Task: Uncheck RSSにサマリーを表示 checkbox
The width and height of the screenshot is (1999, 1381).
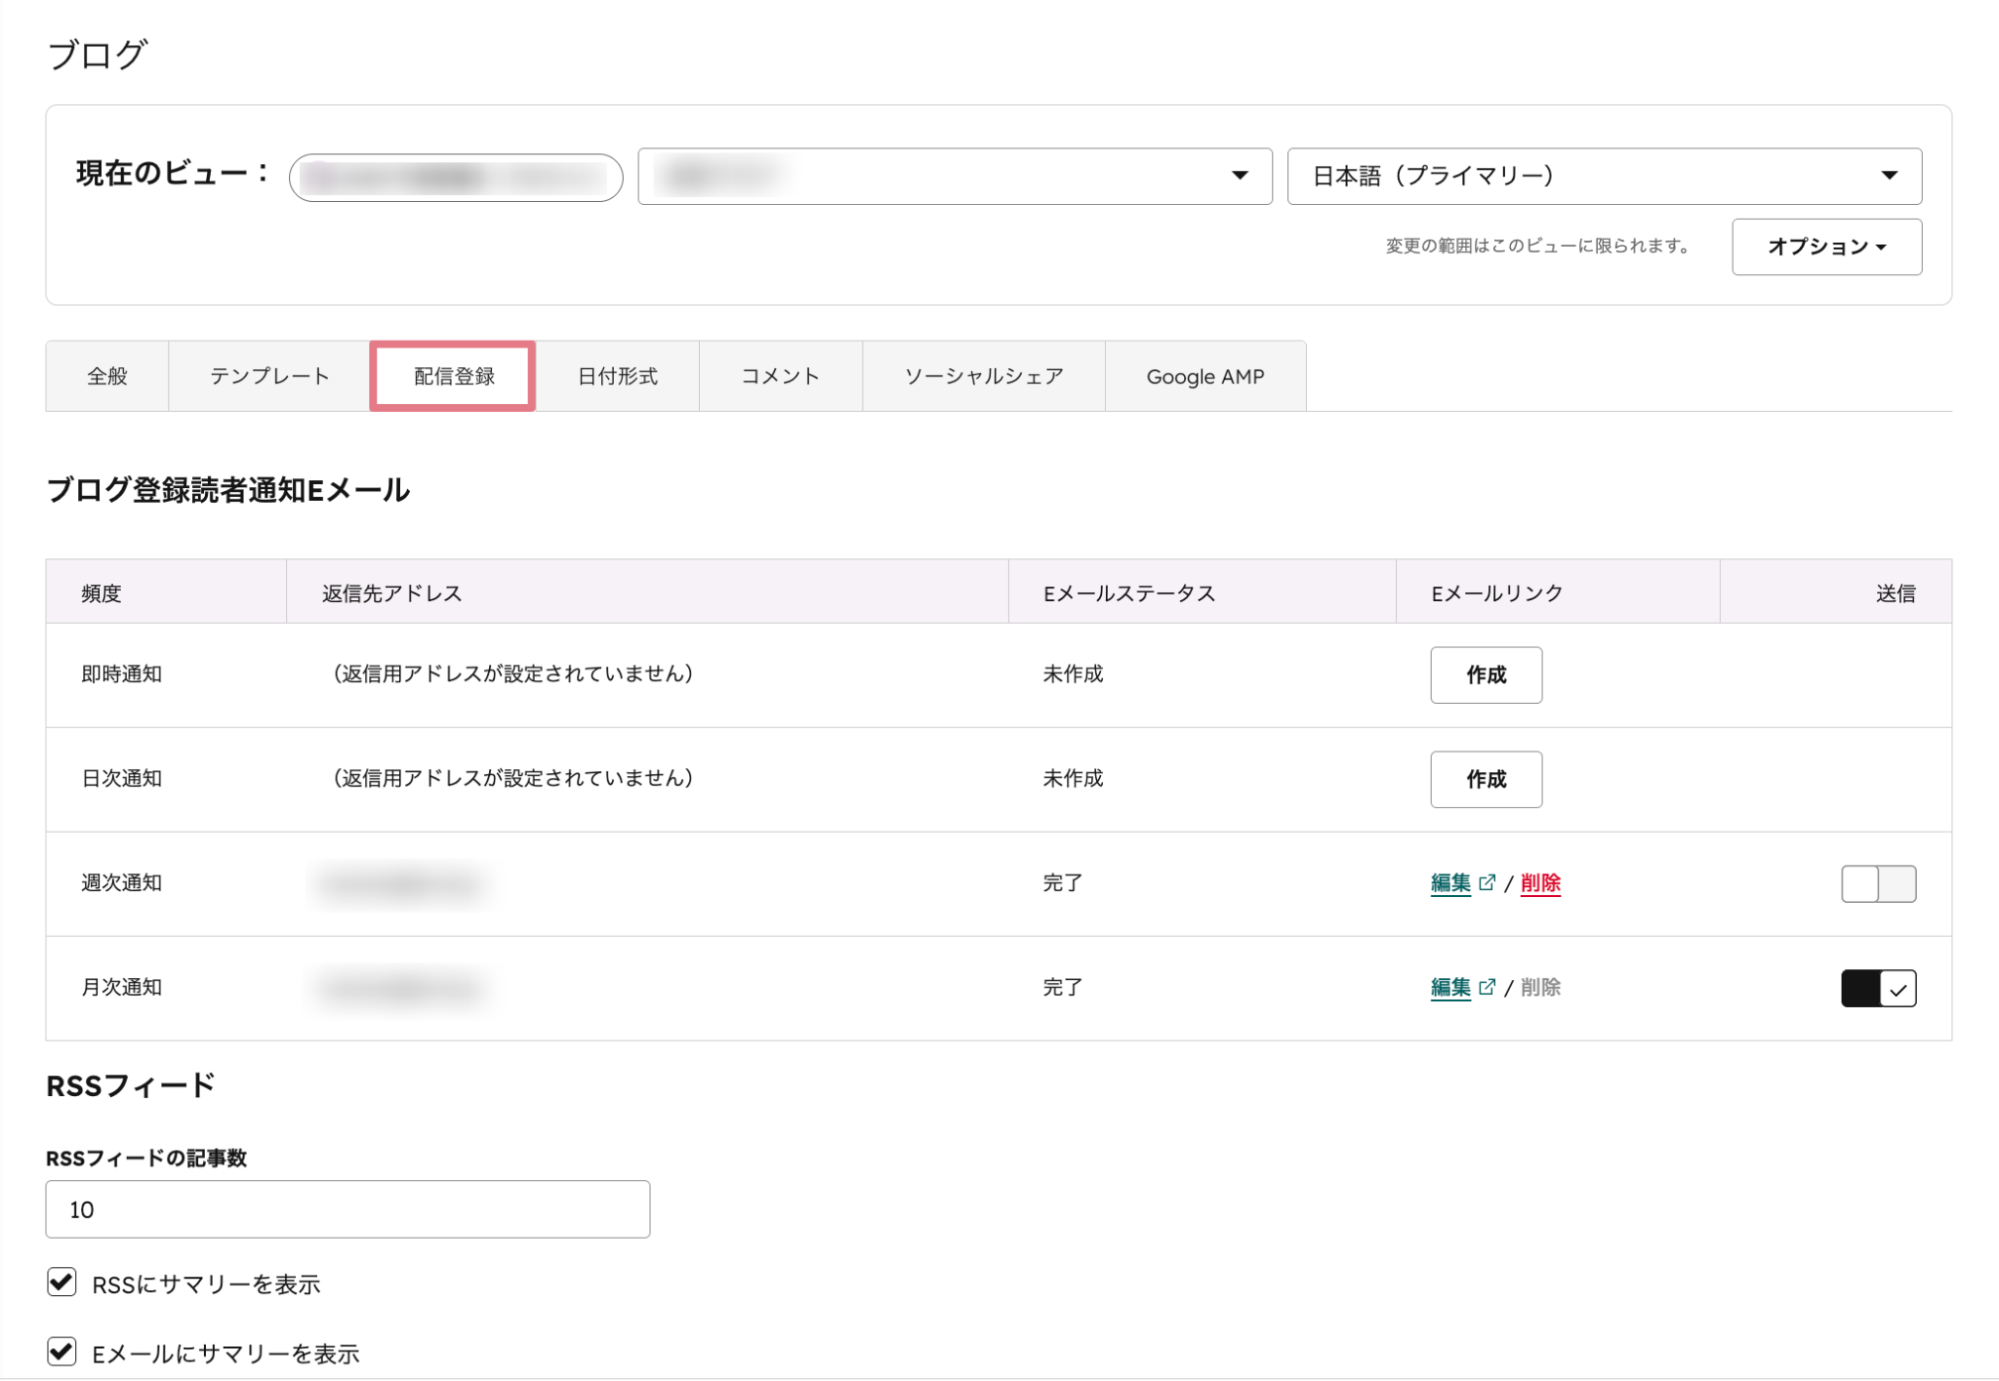Action: (x=62, y=1282)
